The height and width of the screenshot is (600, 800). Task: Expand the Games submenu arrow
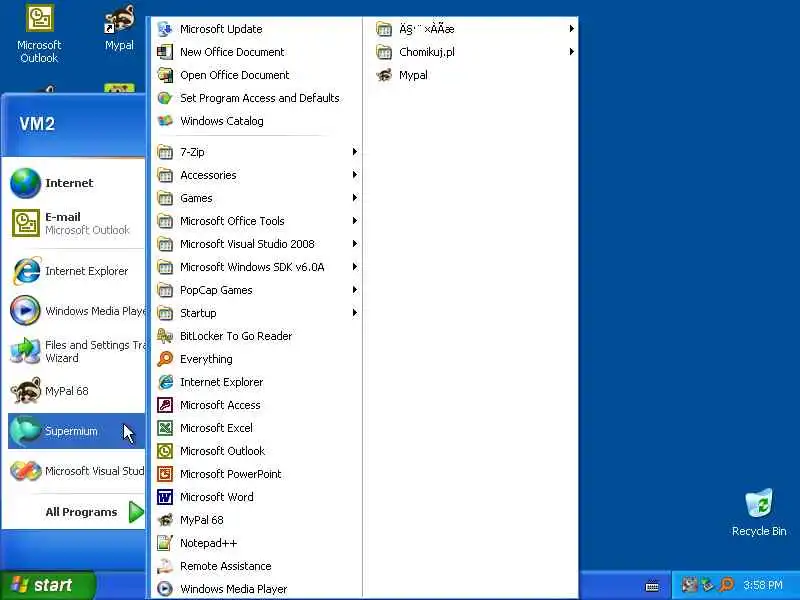pyautogui.click(x=355, y=197)
